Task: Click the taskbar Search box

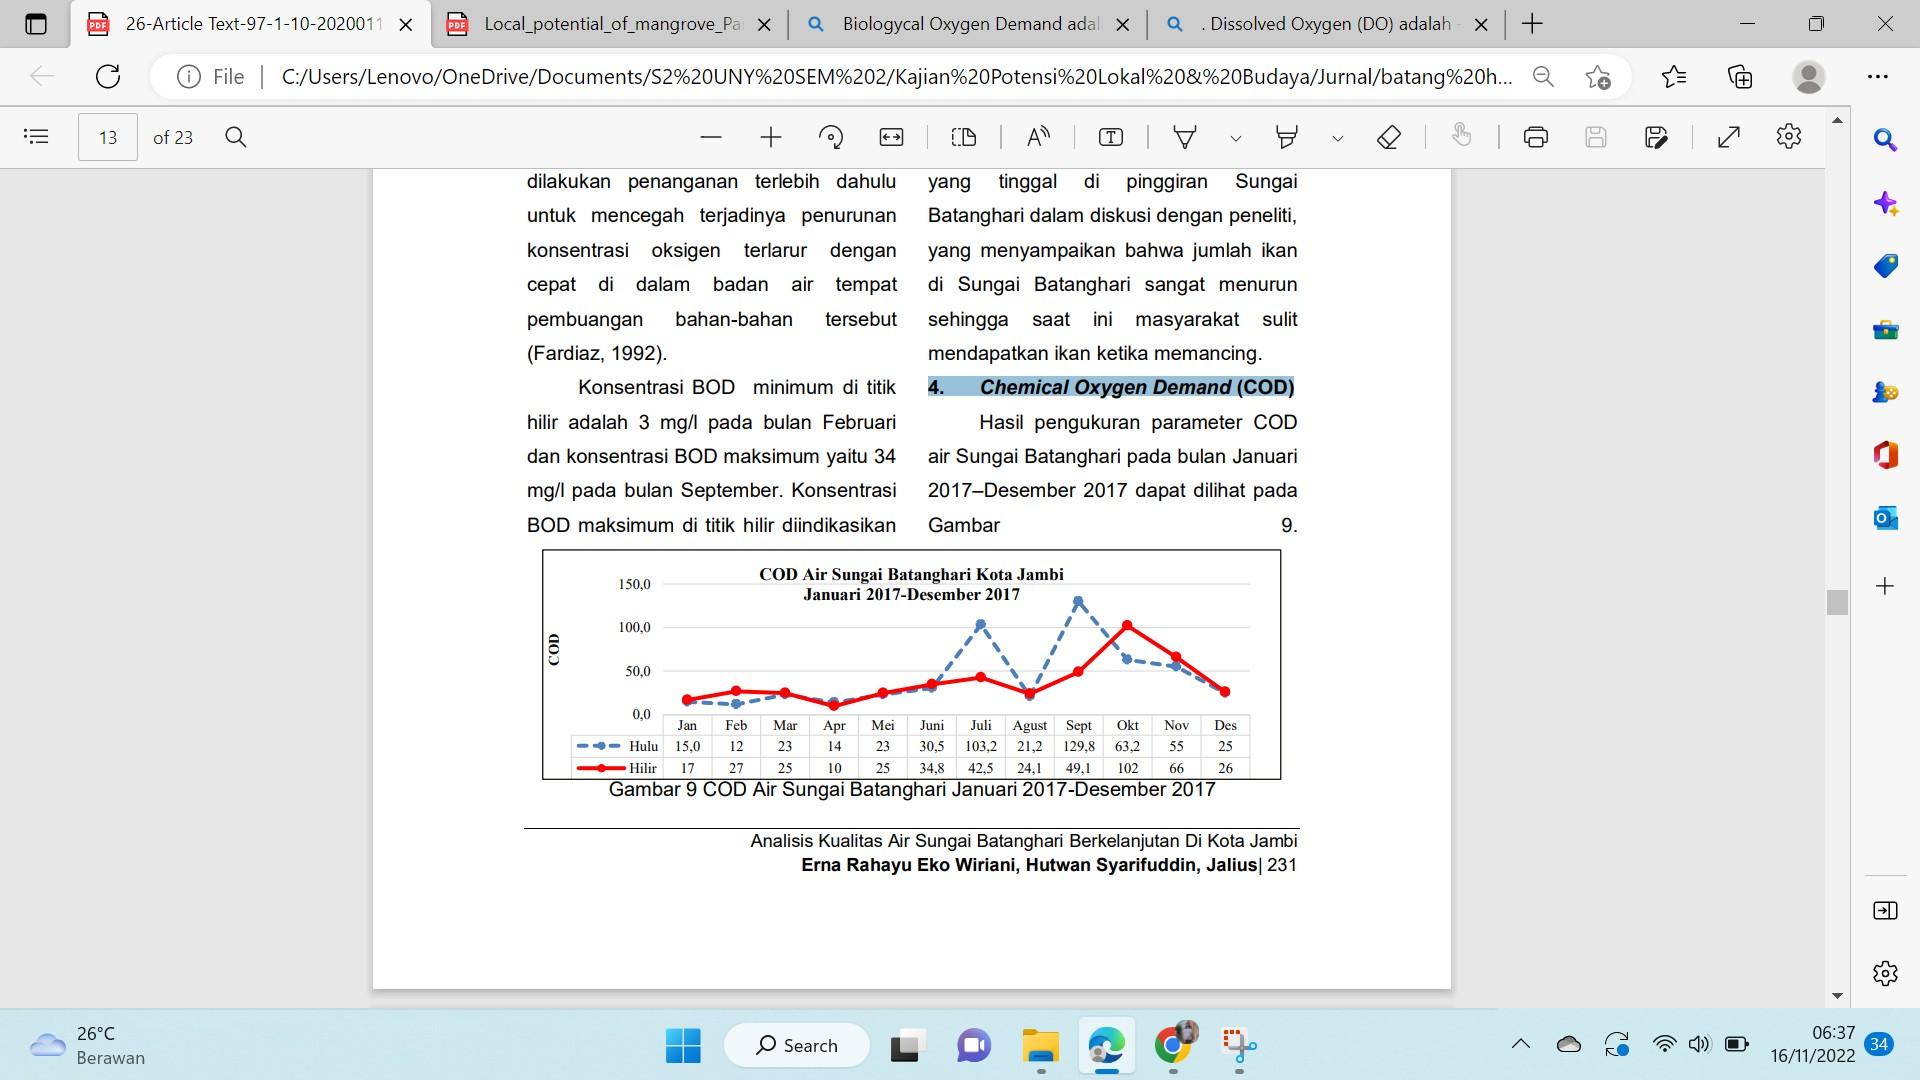Action: point(797,1046)
